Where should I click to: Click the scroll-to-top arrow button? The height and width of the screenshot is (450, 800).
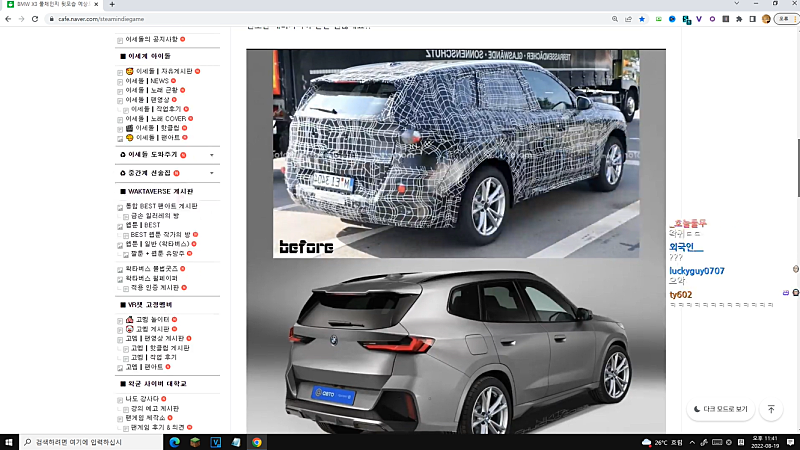click(771, 409)
